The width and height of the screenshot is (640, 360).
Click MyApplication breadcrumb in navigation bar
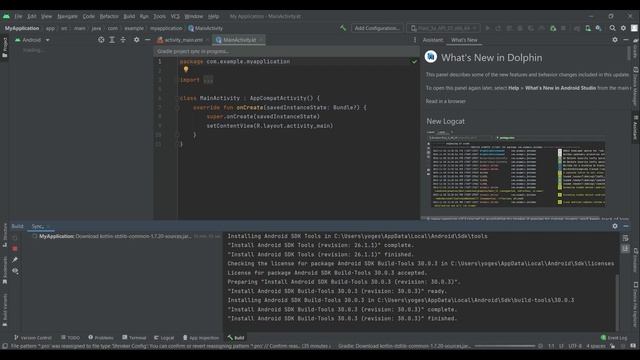[x=22, y=28]
